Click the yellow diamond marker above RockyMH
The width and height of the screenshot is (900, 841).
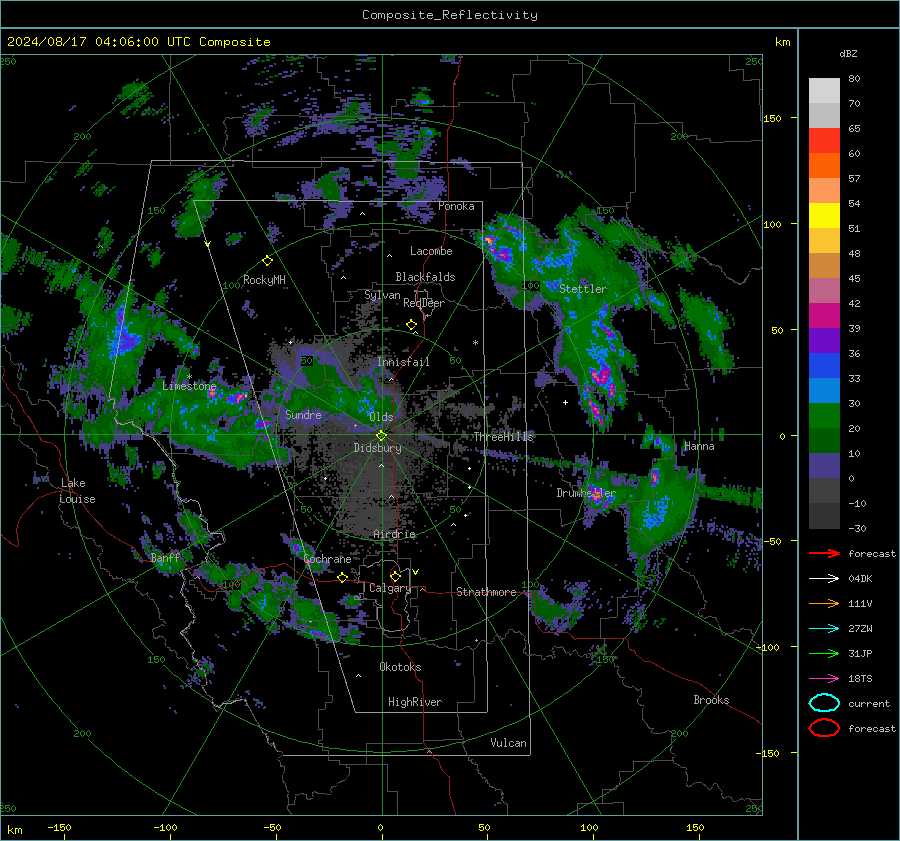(x=267, y=261)
